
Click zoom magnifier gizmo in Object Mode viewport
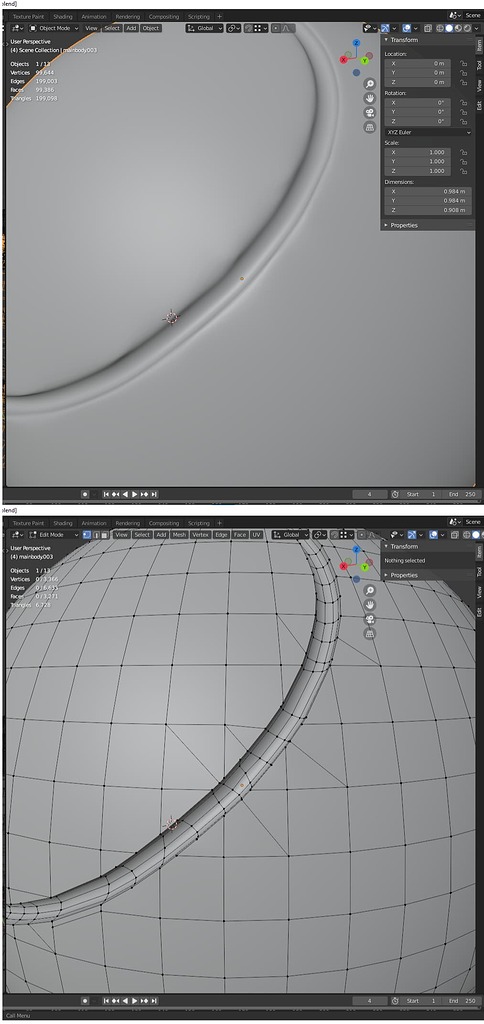click(370, 84)
